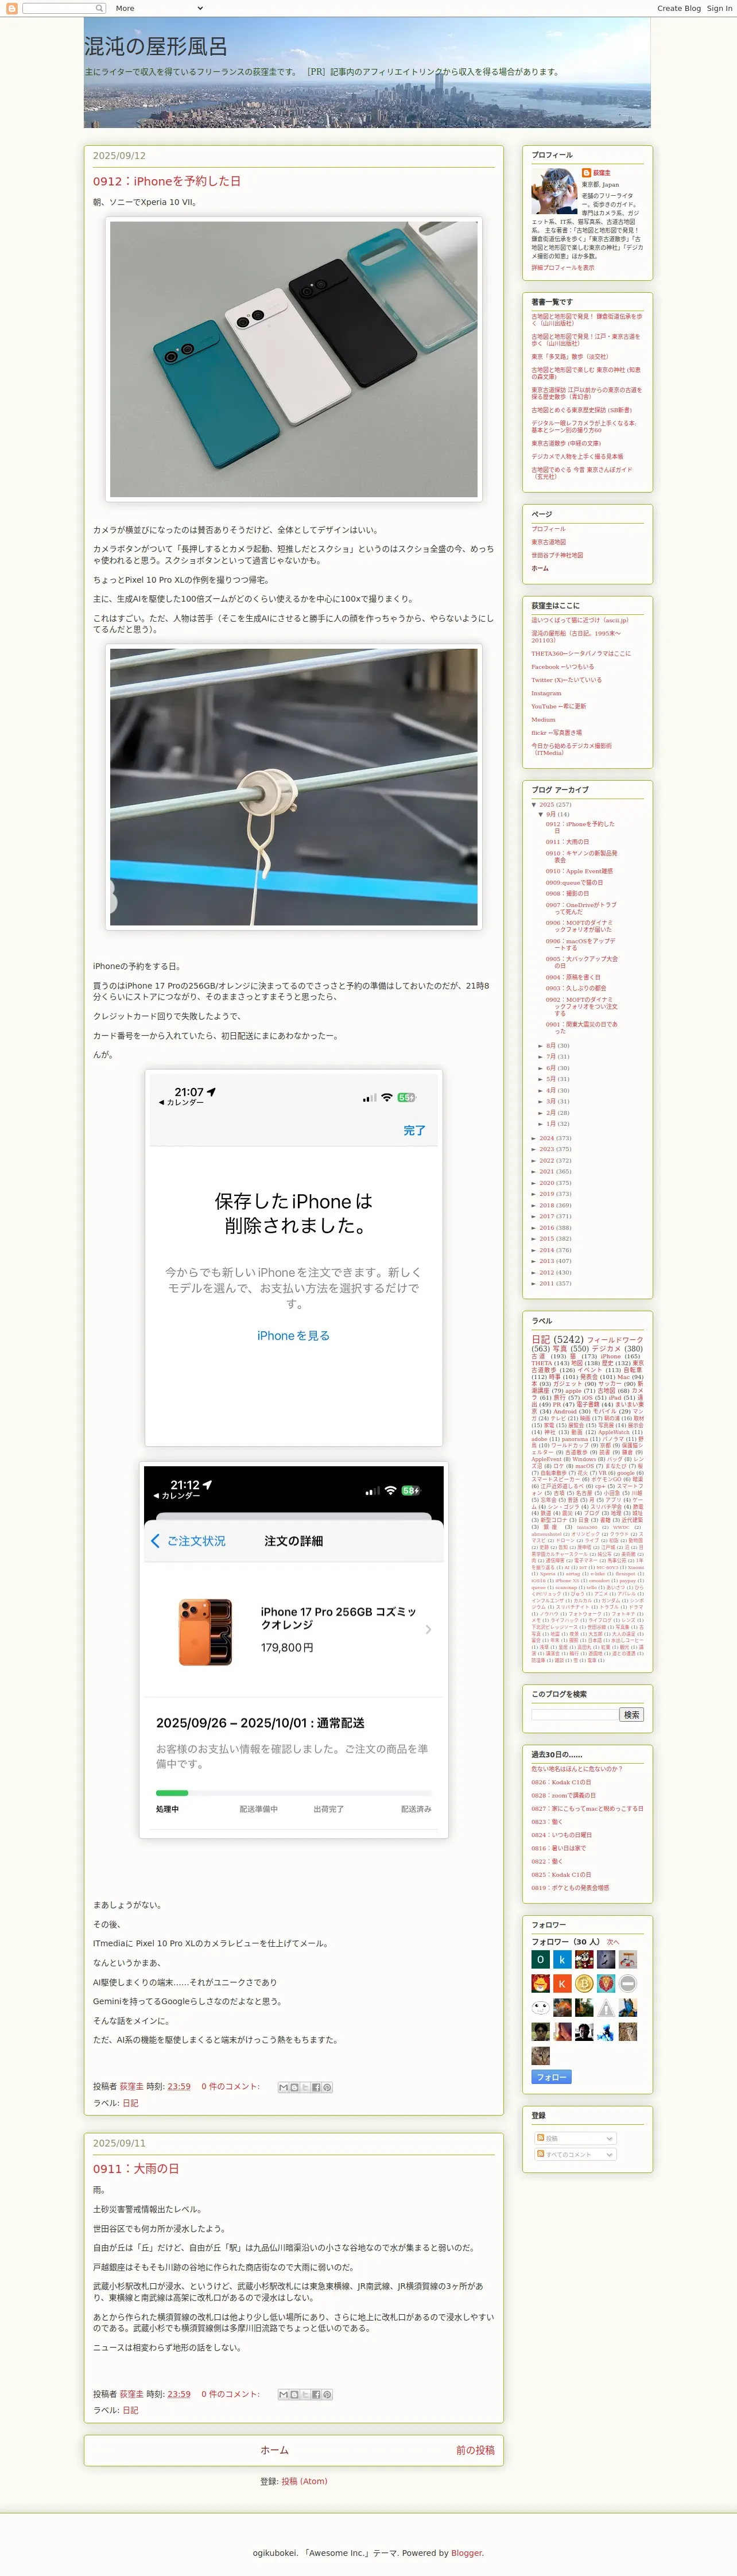
Task: Click the email share icon under 0912 post
Action: pos(283,2087)
